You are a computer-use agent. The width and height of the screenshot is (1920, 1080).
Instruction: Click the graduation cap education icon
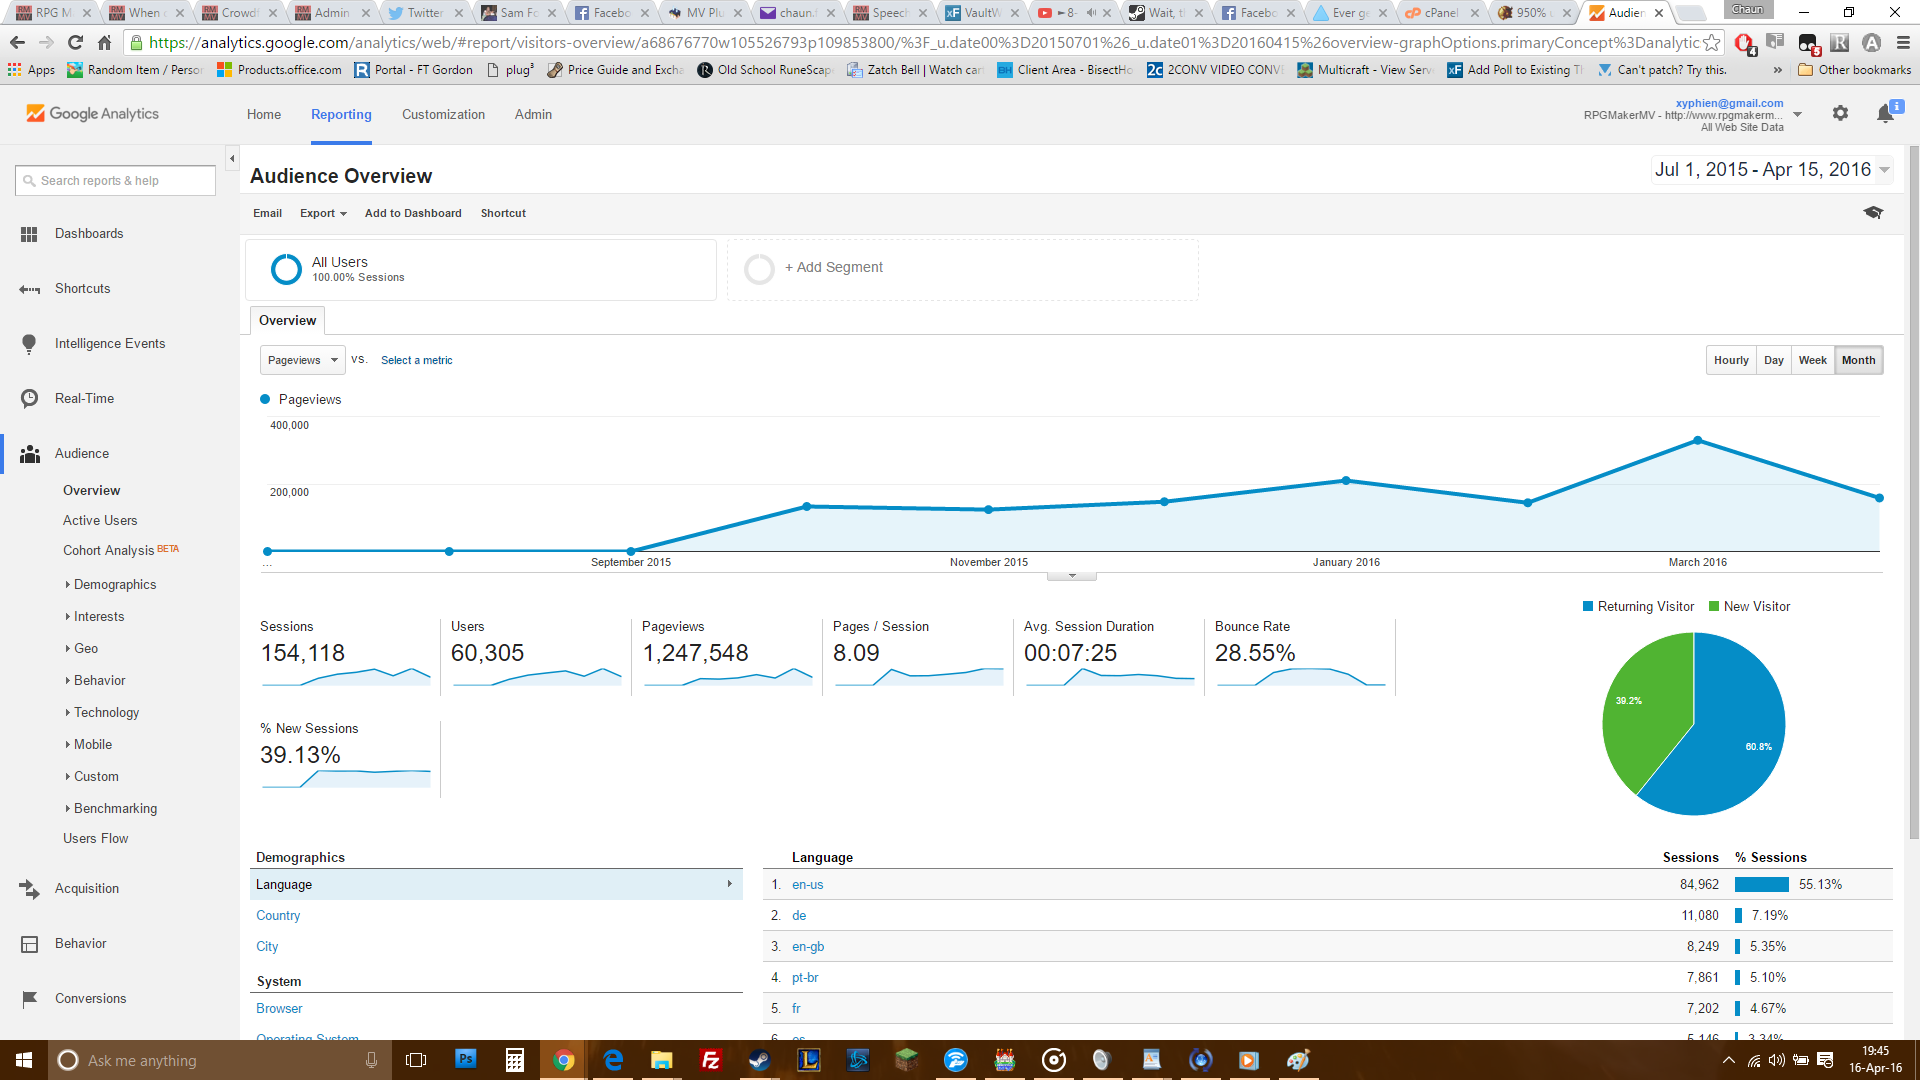[1873, 213]
